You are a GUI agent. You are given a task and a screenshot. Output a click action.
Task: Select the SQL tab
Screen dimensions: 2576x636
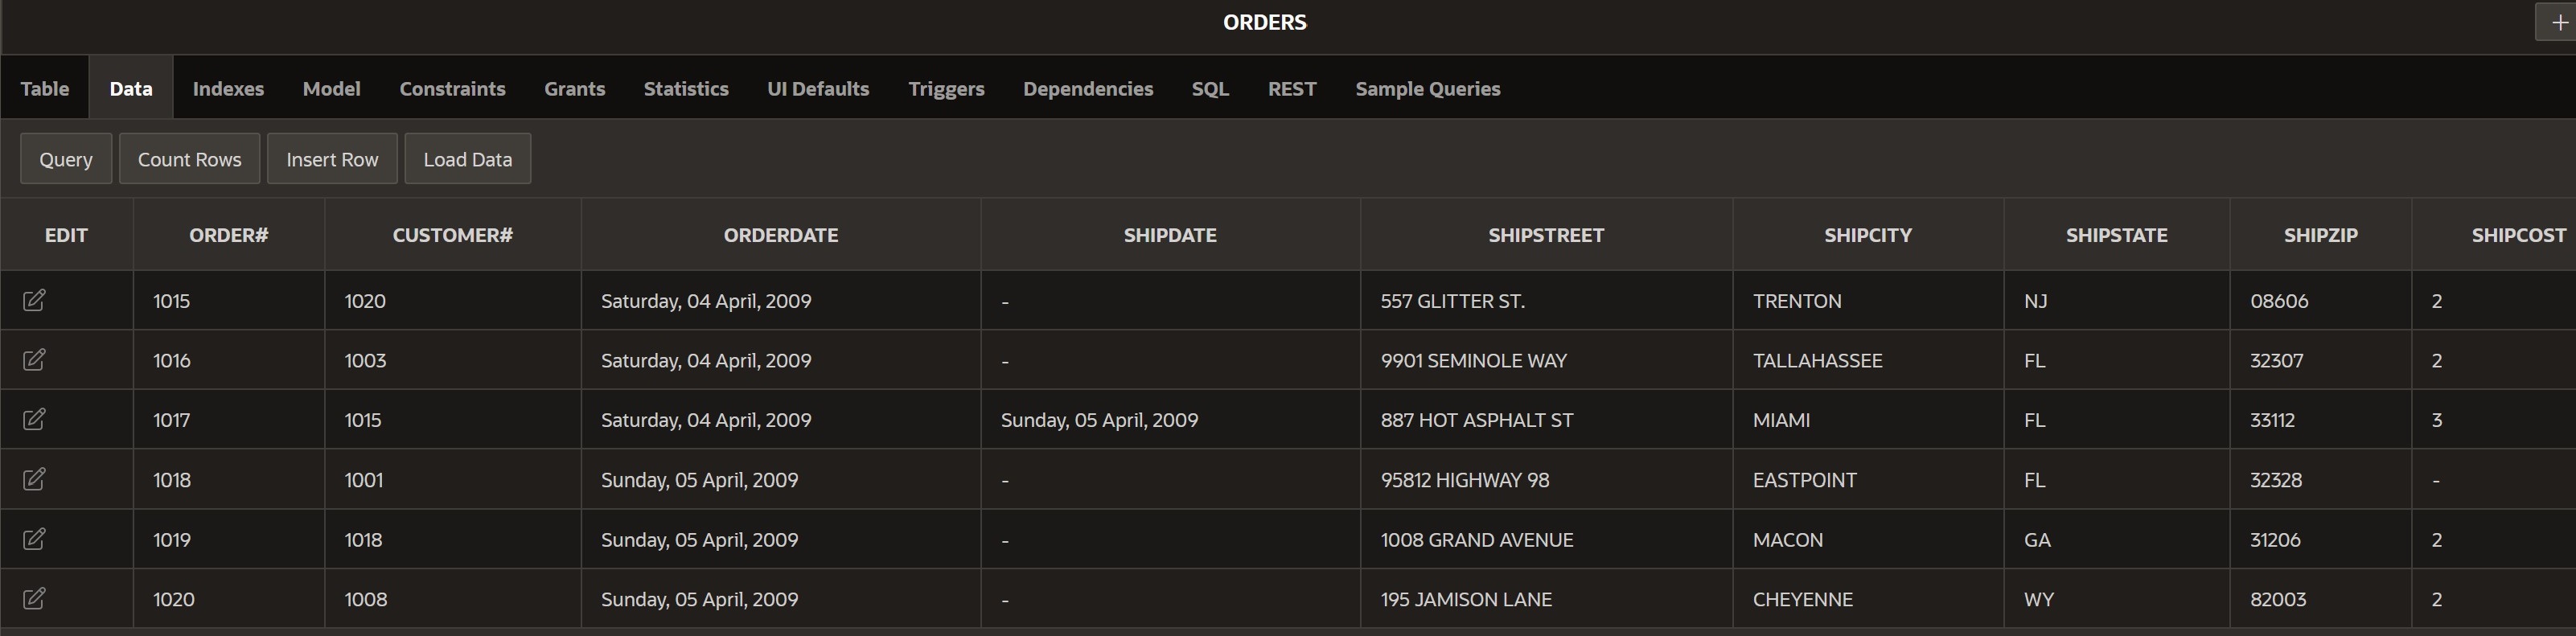pos(1210,88)
